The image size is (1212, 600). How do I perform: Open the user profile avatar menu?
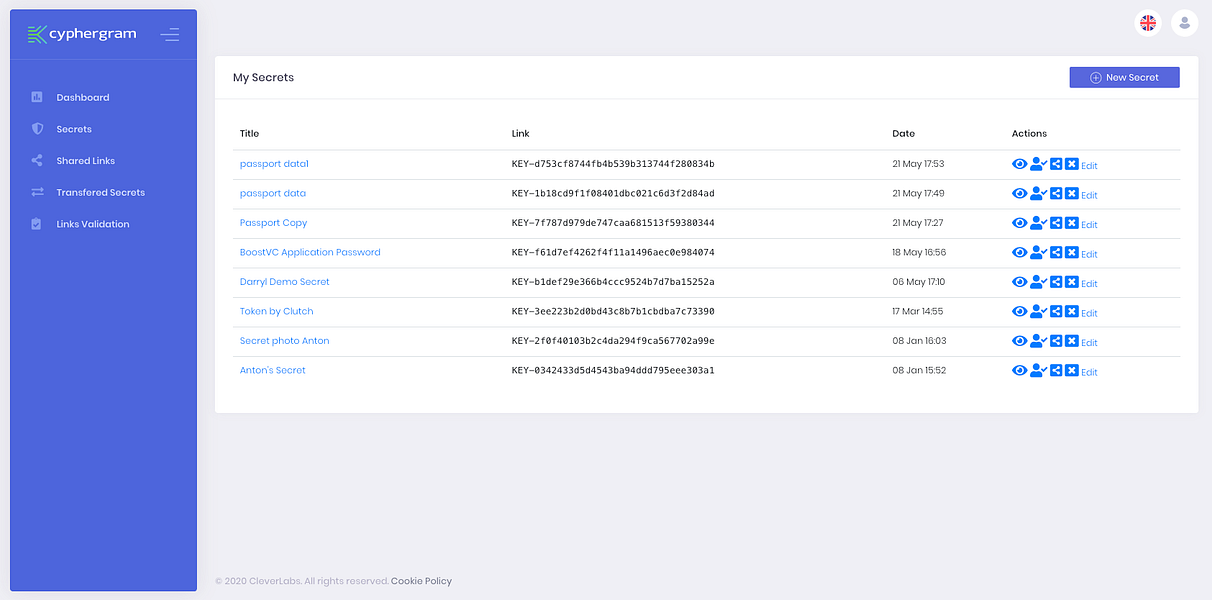click(x=1185, y=23)
